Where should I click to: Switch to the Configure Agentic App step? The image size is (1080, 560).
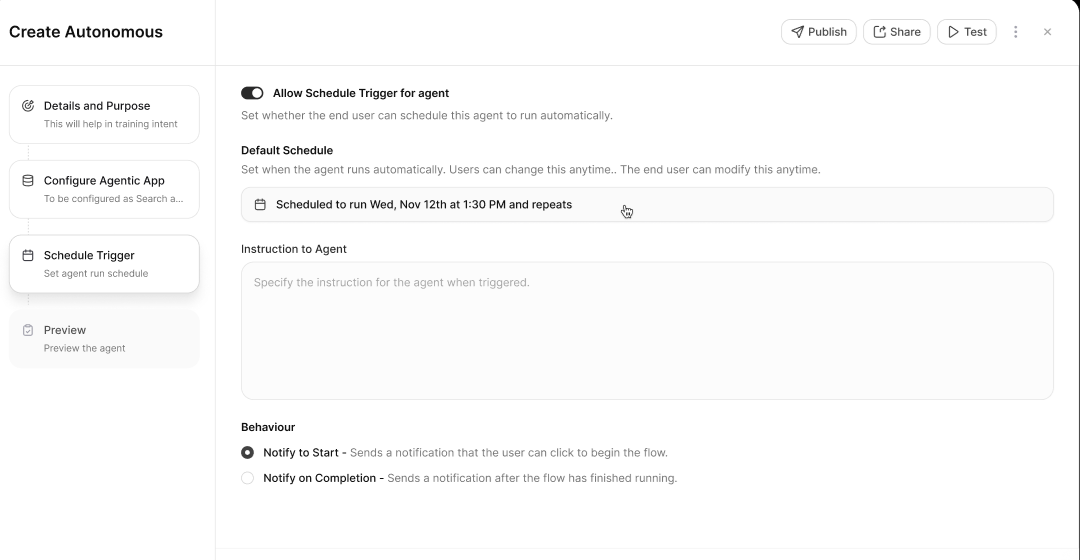pos(104,189)
